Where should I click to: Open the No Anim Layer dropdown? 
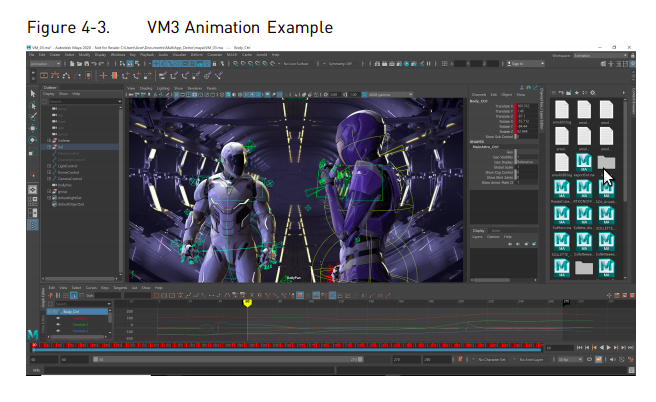tap(530, 359)
